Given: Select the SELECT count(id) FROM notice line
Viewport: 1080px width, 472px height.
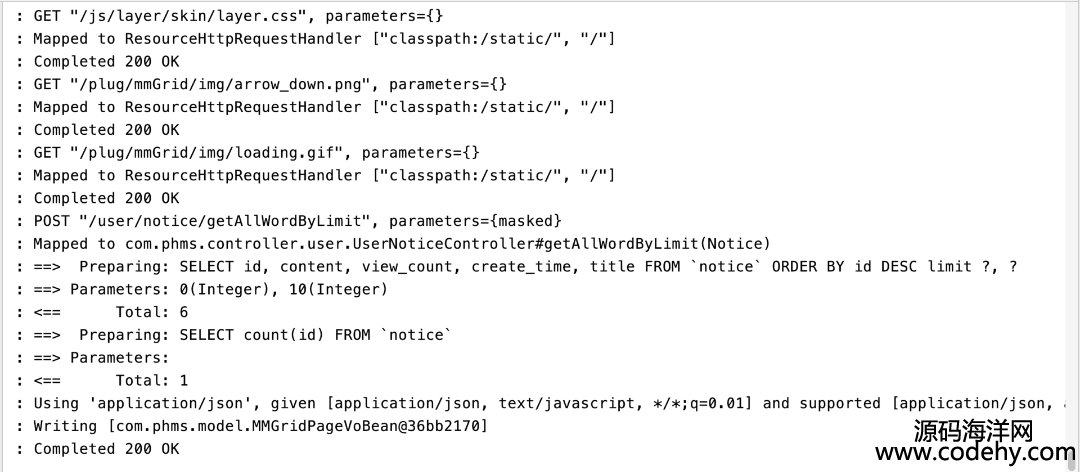Looking at the screenshot, I should (x=234, y=335).
